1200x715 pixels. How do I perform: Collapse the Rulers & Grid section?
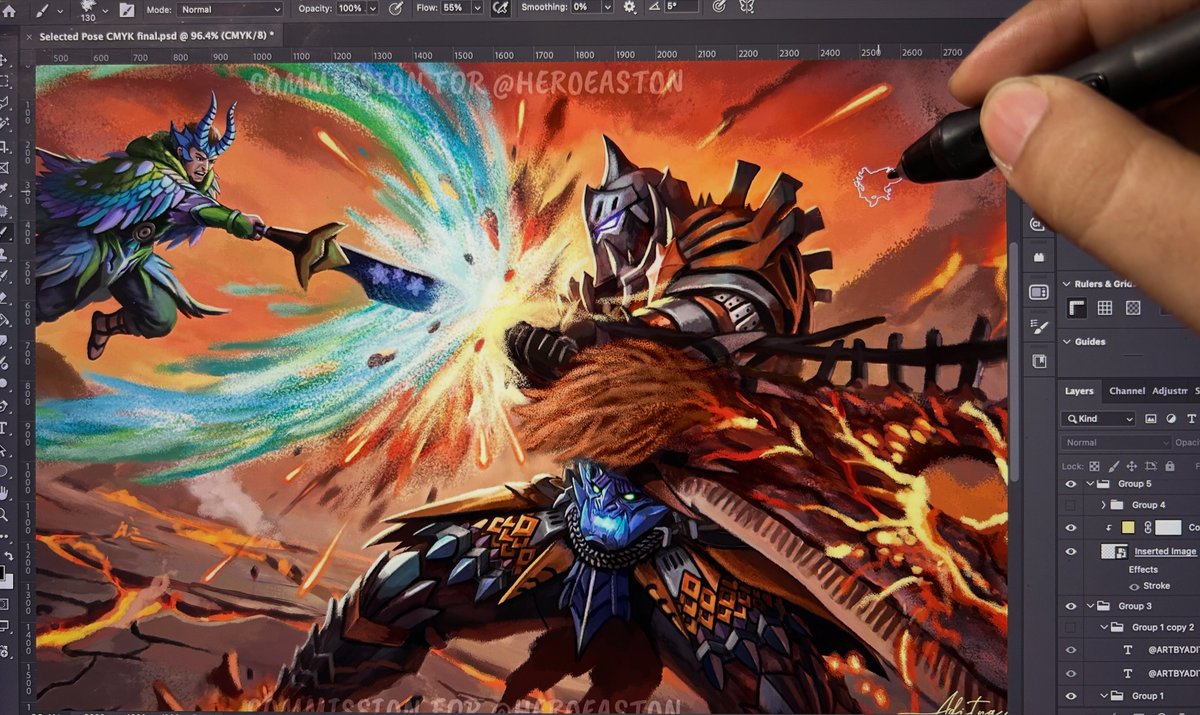point(1066,284)
